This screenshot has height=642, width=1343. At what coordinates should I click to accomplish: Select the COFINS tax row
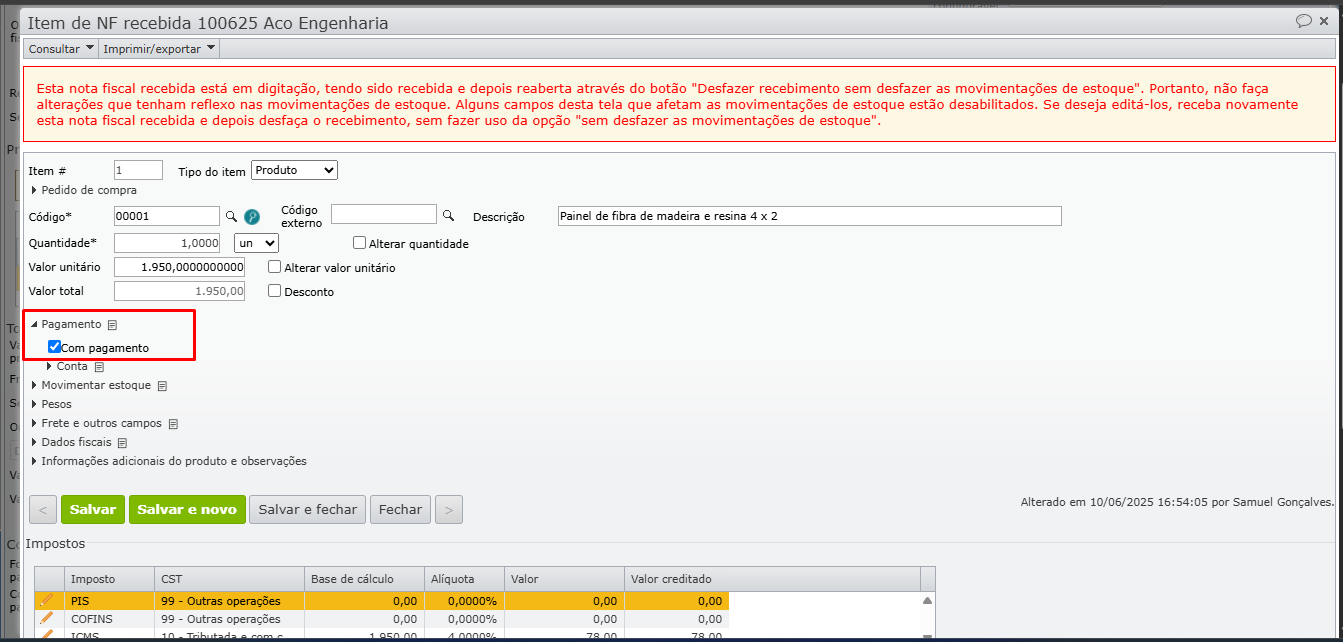point(382,619)
